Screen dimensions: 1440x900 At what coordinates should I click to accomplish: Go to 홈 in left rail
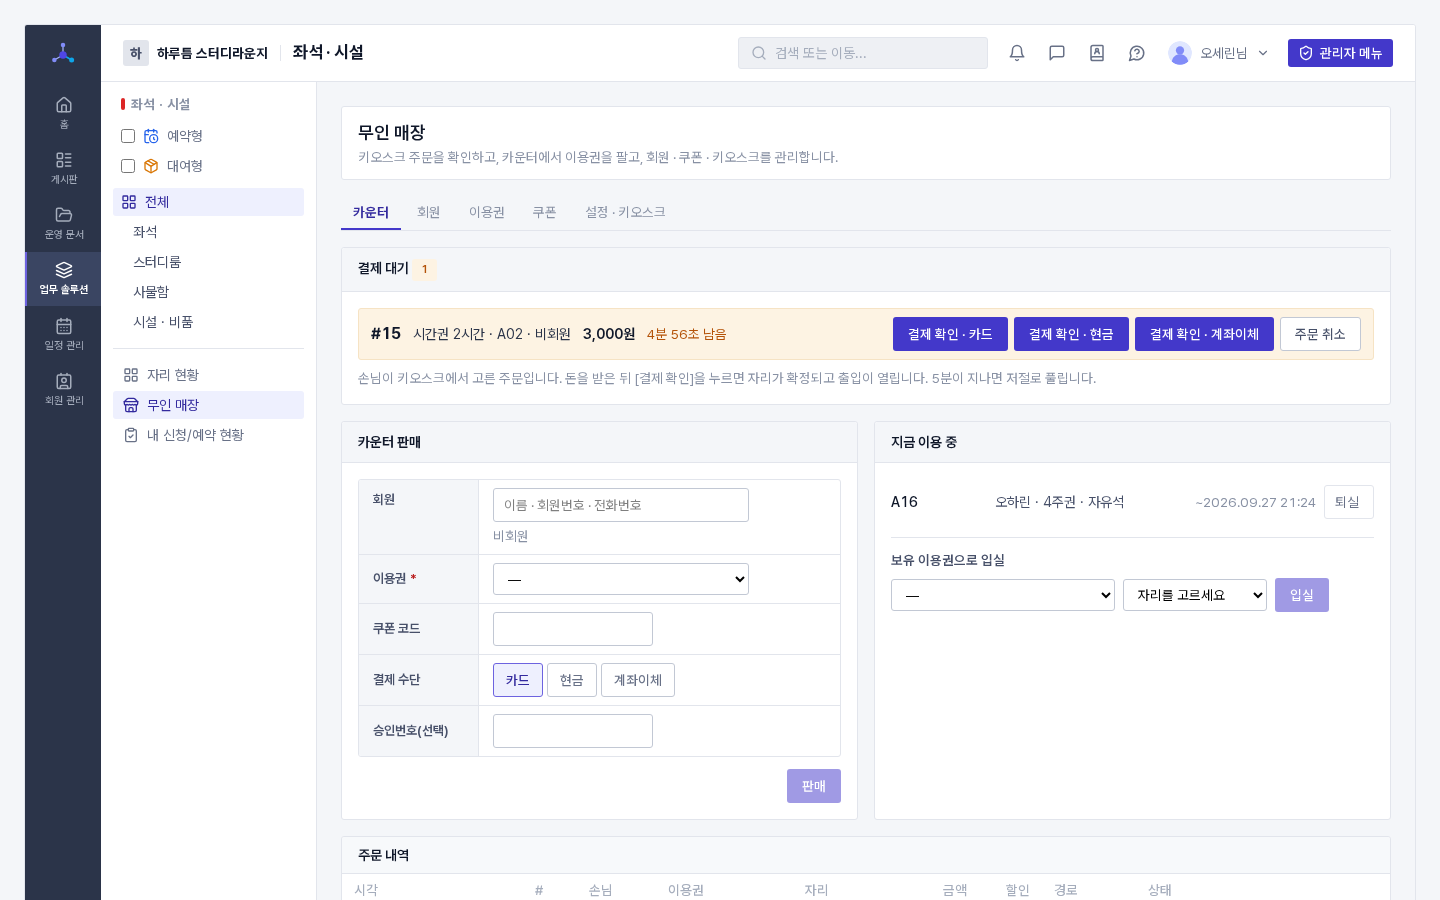click(63, 112)
